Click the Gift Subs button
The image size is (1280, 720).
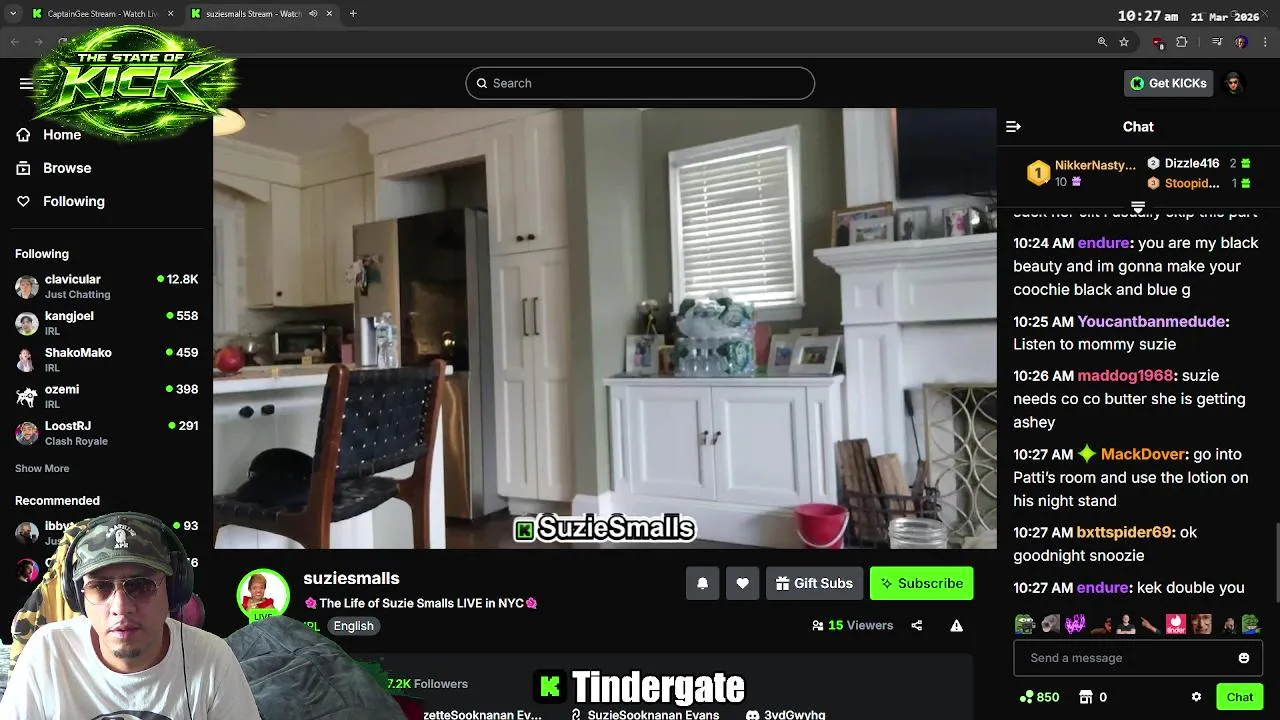[x=814, y=584]
